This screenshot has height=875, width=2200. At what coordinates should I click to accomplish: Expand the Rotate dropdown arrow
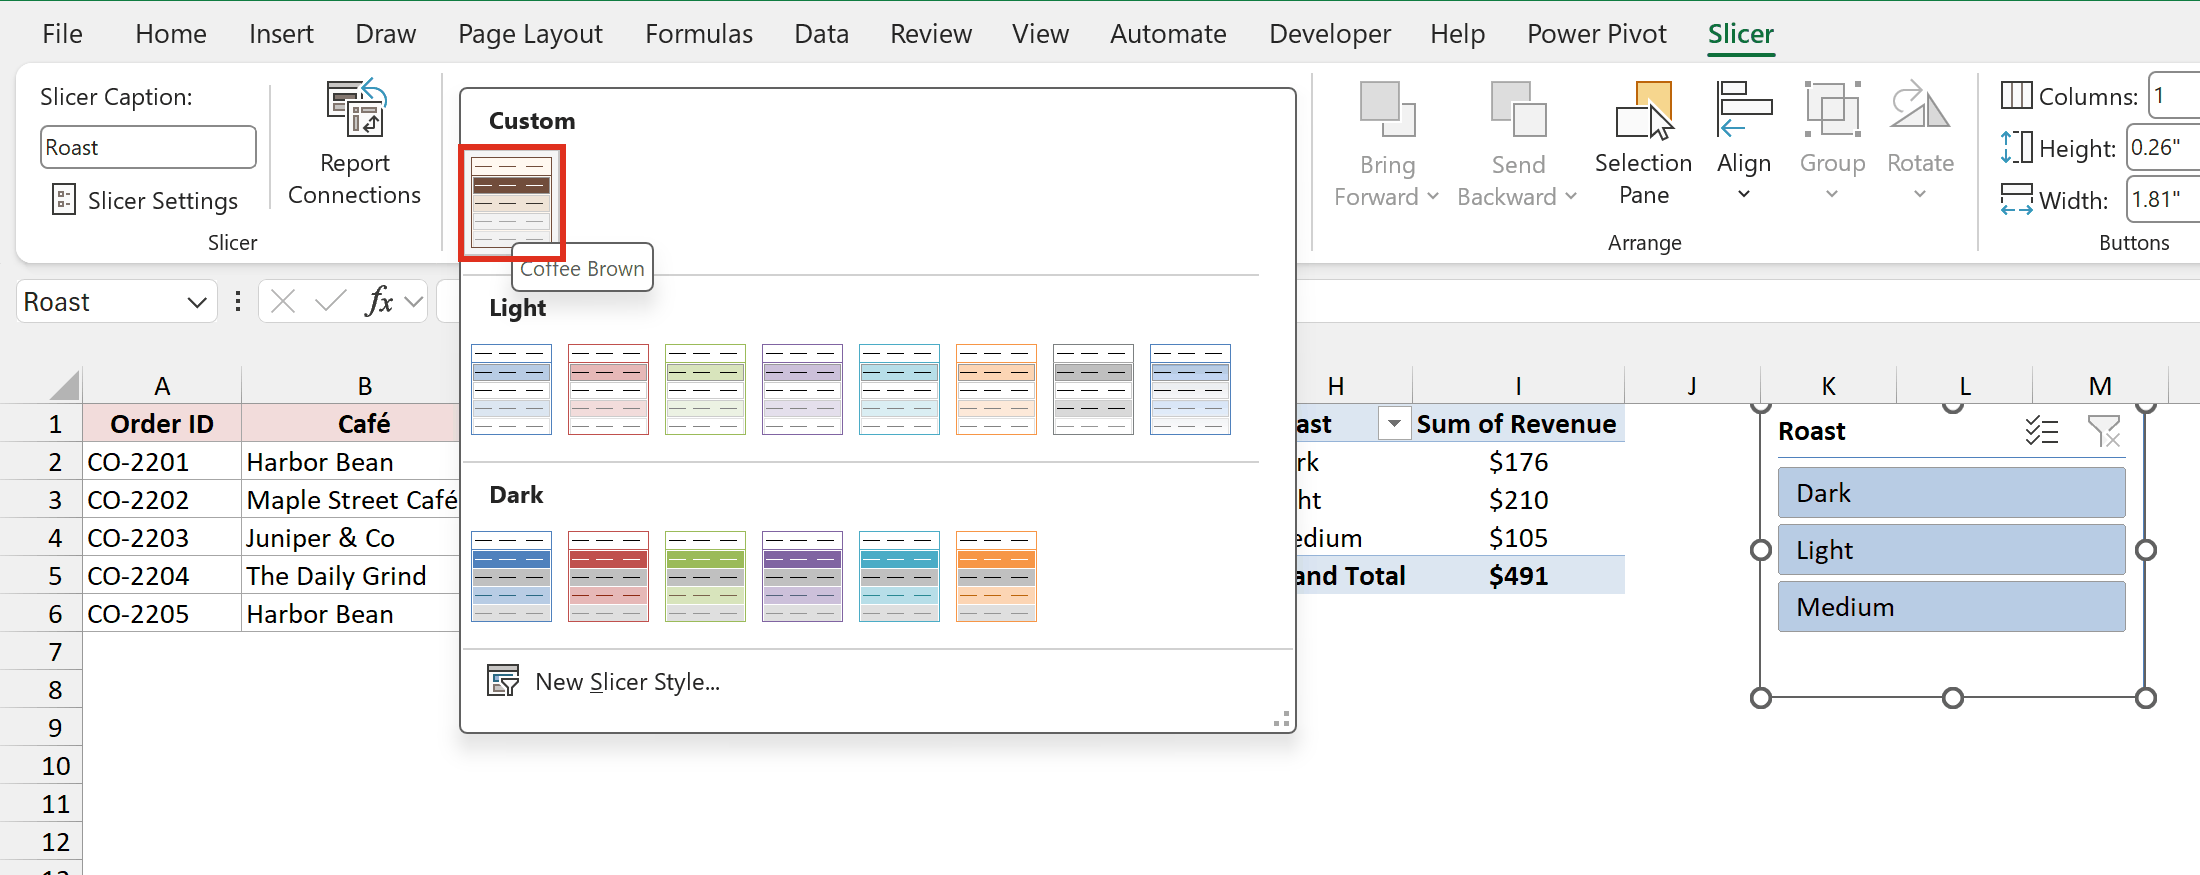click(x=1920, y=194)
